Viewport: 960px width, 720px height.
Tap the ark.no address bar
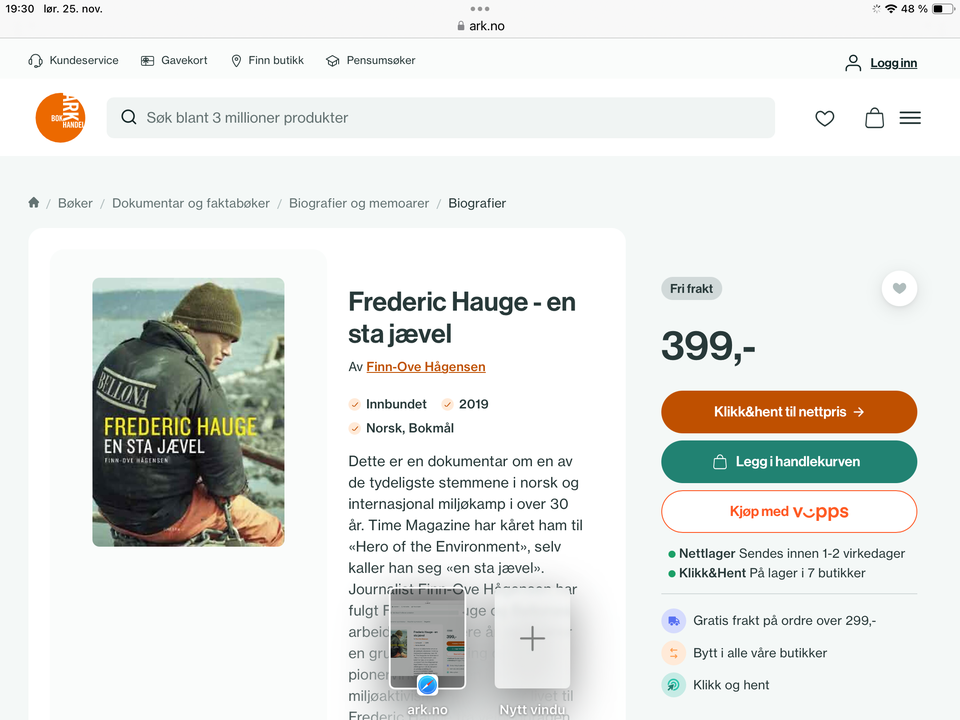pos(481,26)
